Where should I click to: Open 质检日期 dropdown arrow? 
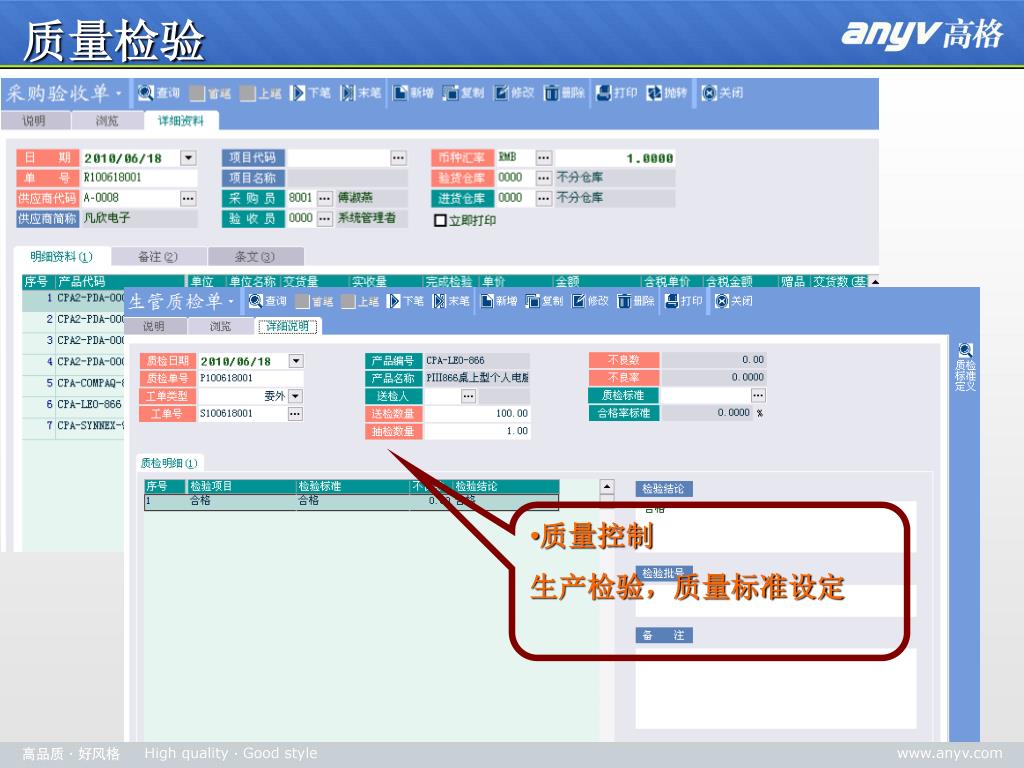click(296, 361)
